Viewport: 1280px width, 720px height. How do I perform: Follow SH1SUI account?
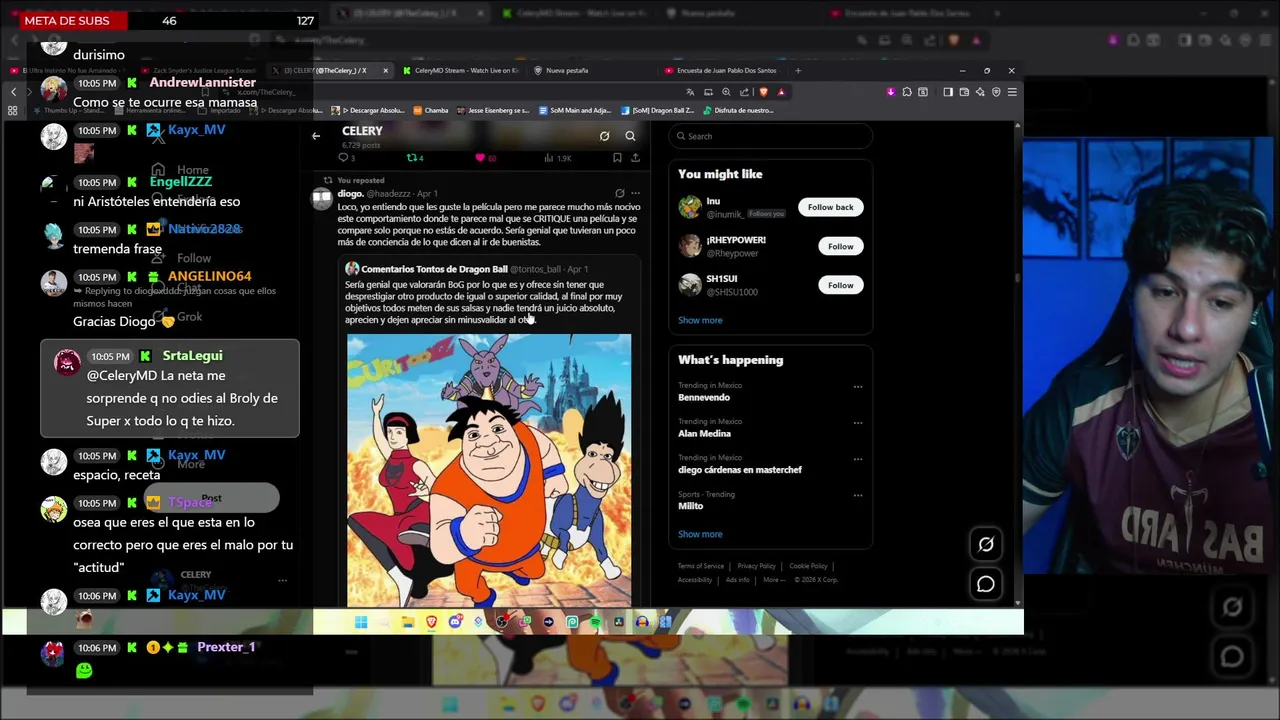[x=841, y=285]
